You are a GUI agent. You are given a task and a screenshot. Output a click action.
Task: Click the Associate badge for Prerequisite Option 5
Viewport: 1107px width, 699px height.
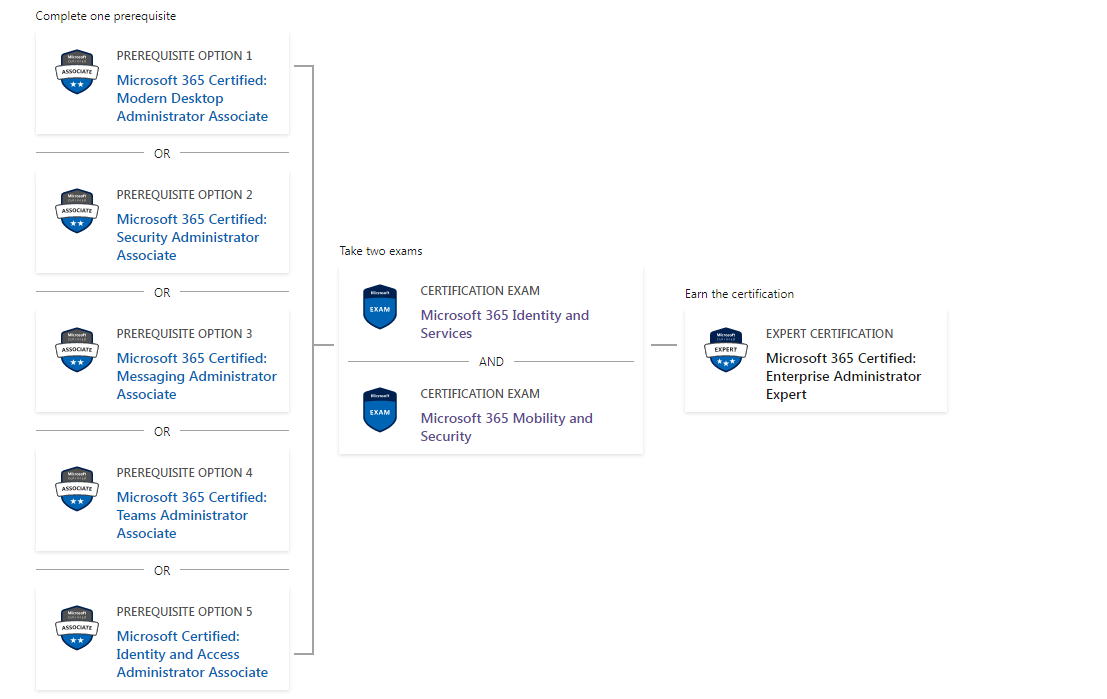(x=77, y=628)
